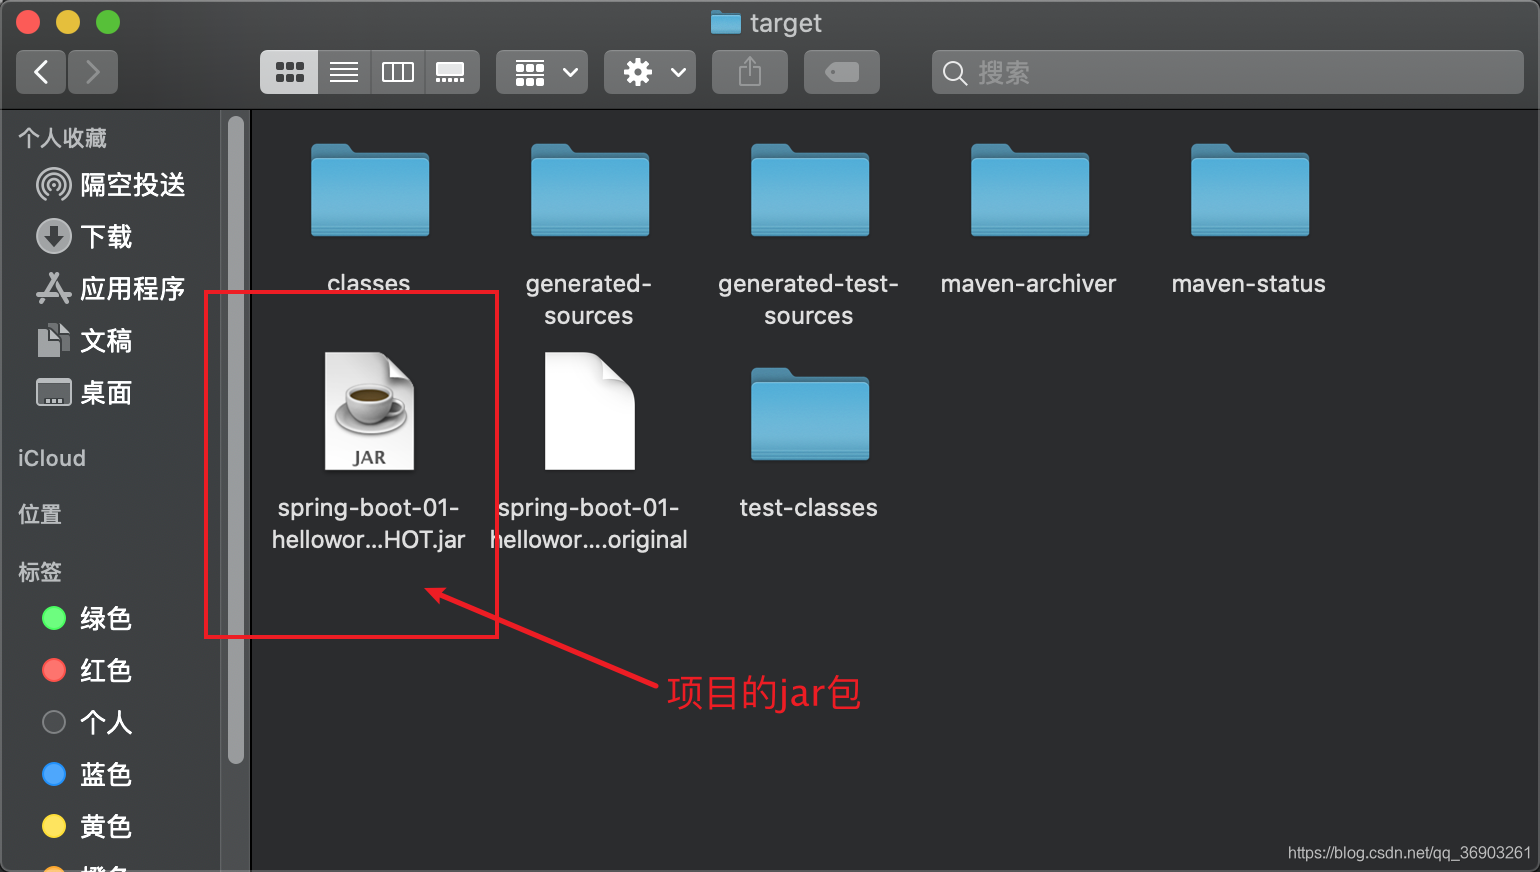Screen dimensions: 1540x872
Task: Click the yellow minimize window button
Action: pyautogui.click(x=68, y=22)
